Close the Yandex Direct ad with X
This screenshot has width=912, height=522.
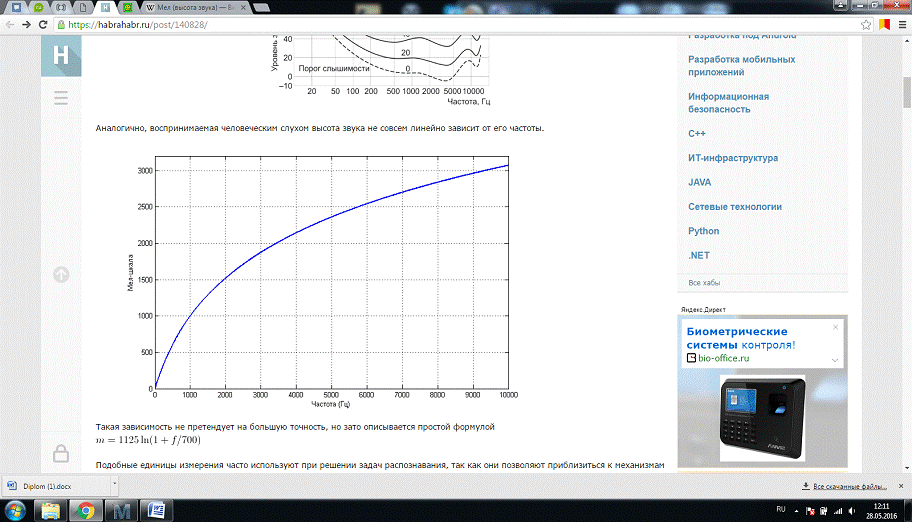[835, 327]
